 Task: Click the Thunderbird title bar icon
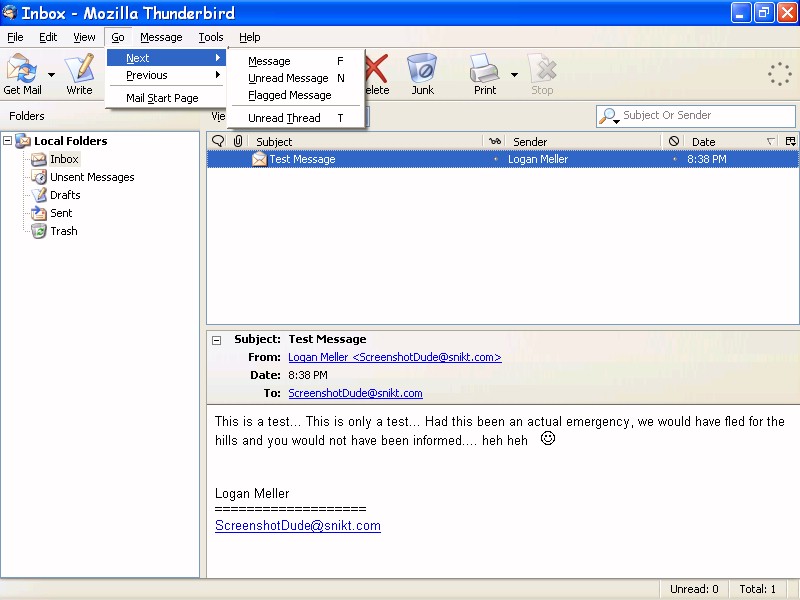pyautogui.click(x=9, y=12)
